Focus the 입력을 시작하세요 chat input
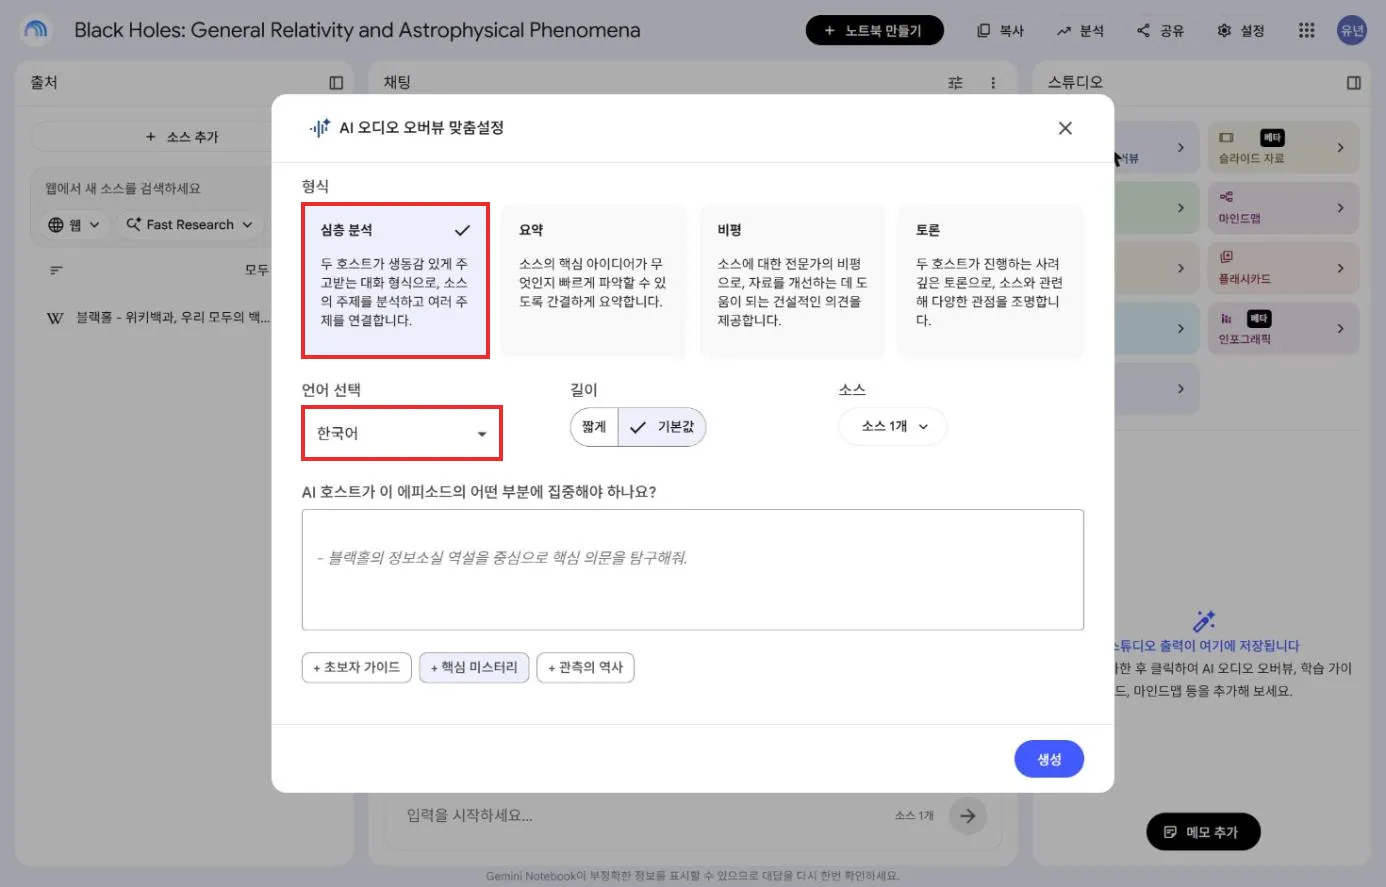Image resolution: width=1386 pixels, height=887 pixels. [x=640, y=816]
